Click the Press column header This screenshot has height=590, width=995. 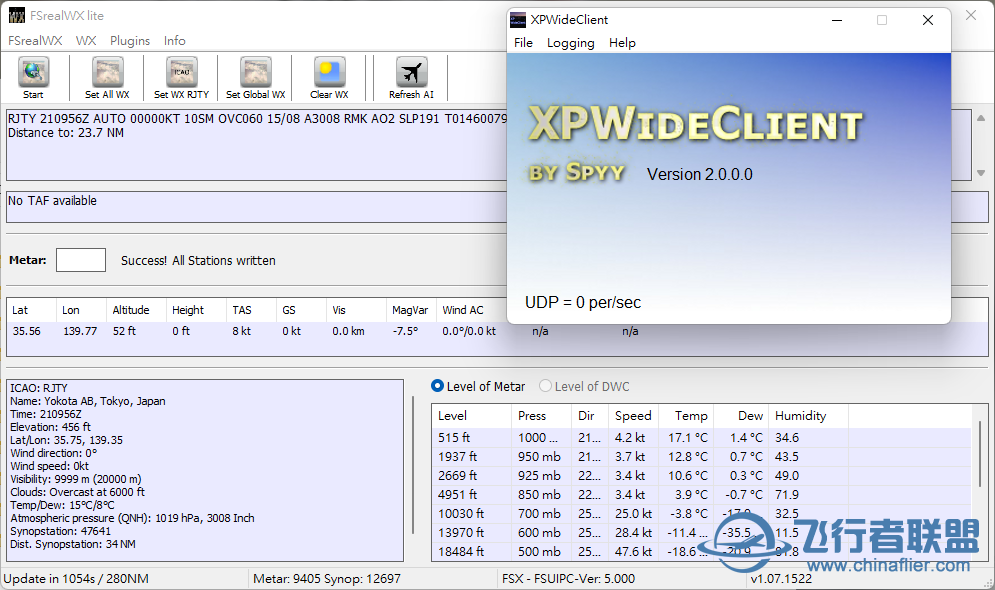541,416
